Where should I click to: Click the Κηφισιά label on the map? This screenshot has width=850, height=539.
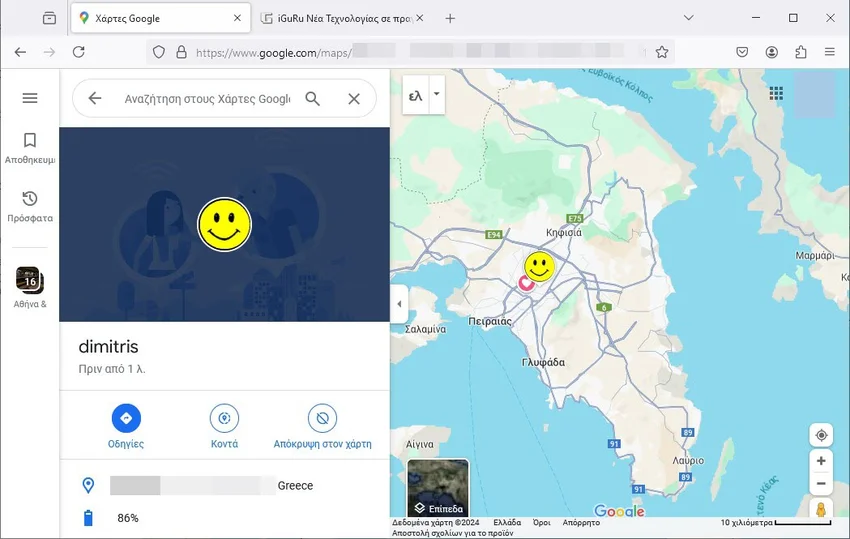pos(564,232)
